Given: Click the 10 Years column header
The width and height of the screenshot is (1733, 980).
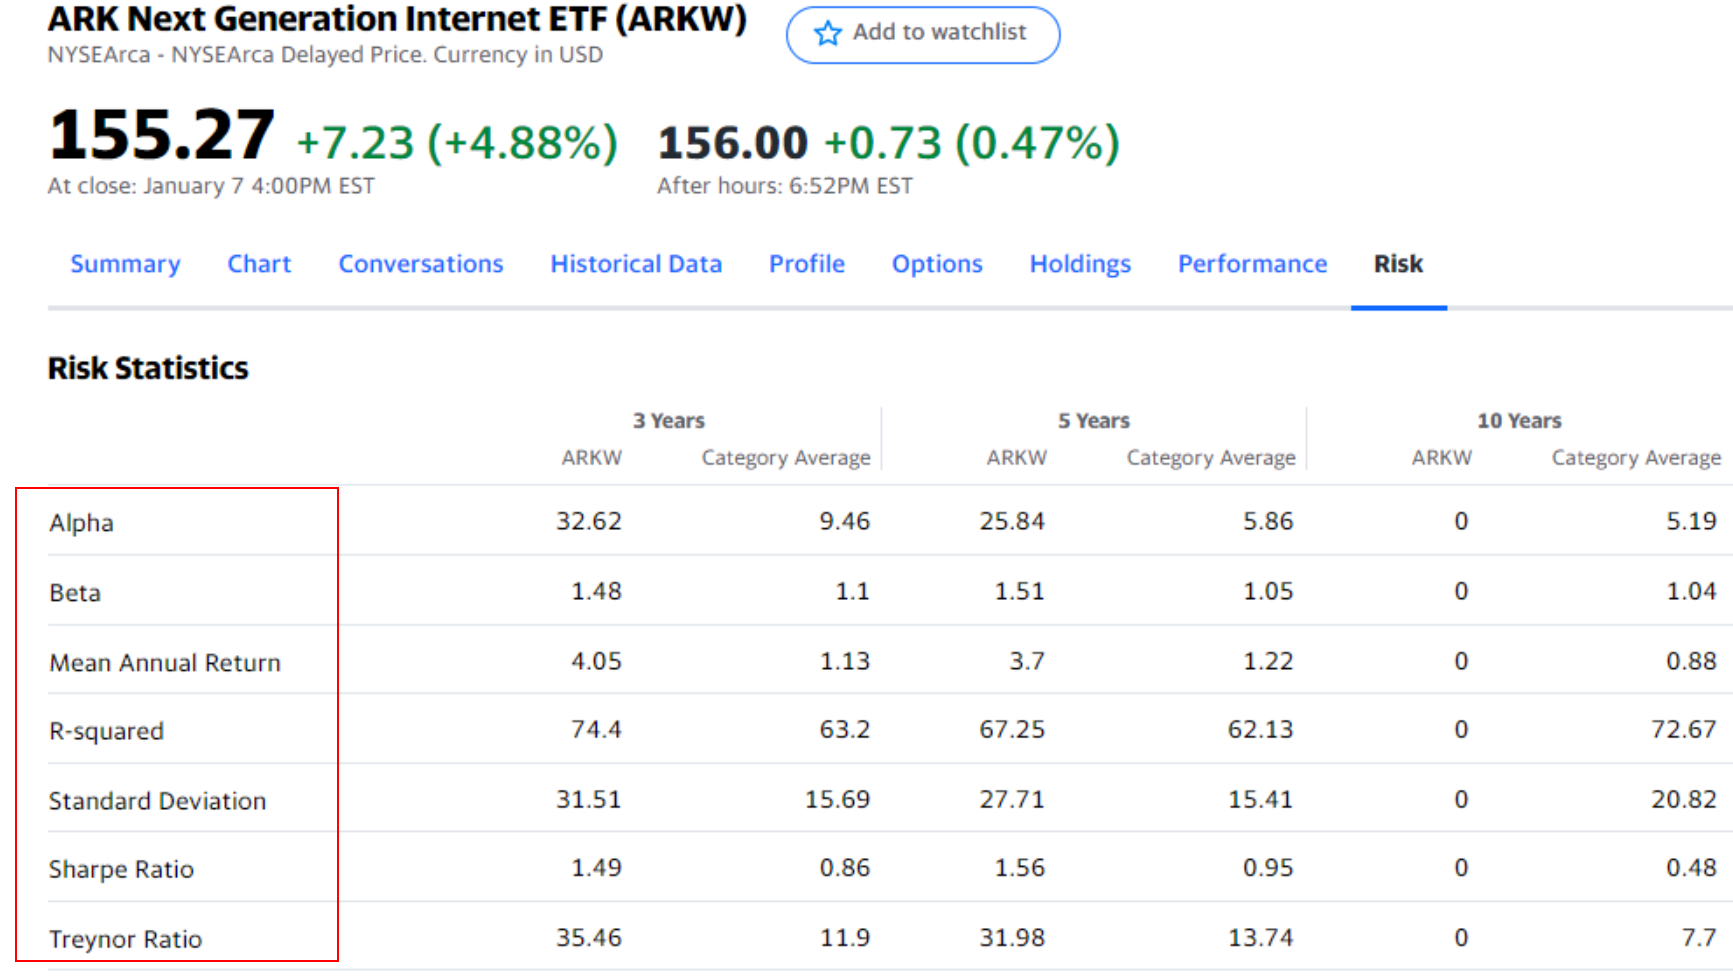Looking at the screenshot, I should coord(1519,421).
